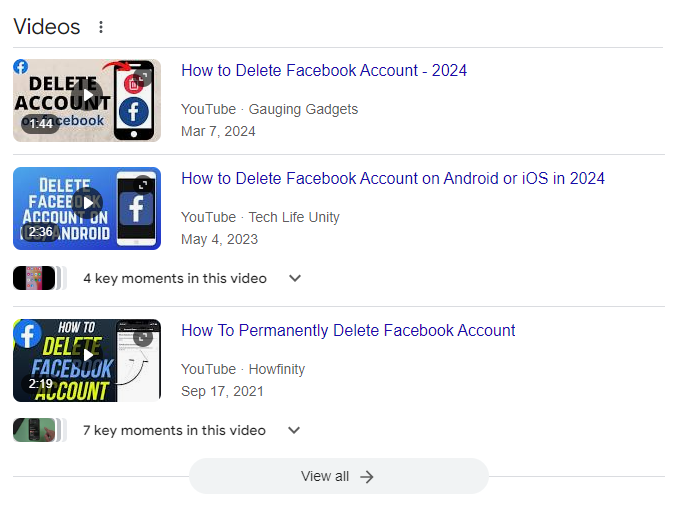Click expand icon on first video thumbnail

pos(143,77)
